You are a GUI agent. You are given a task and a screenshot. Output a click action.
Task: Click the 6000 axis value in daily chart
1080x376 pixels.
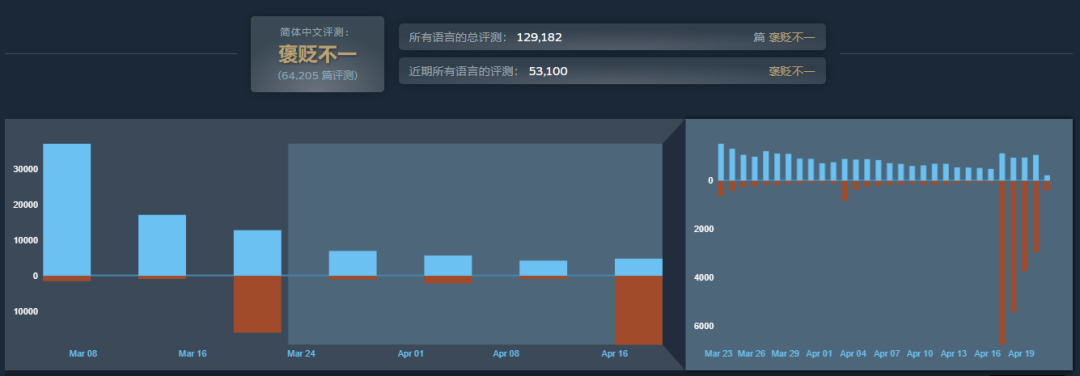704,326
